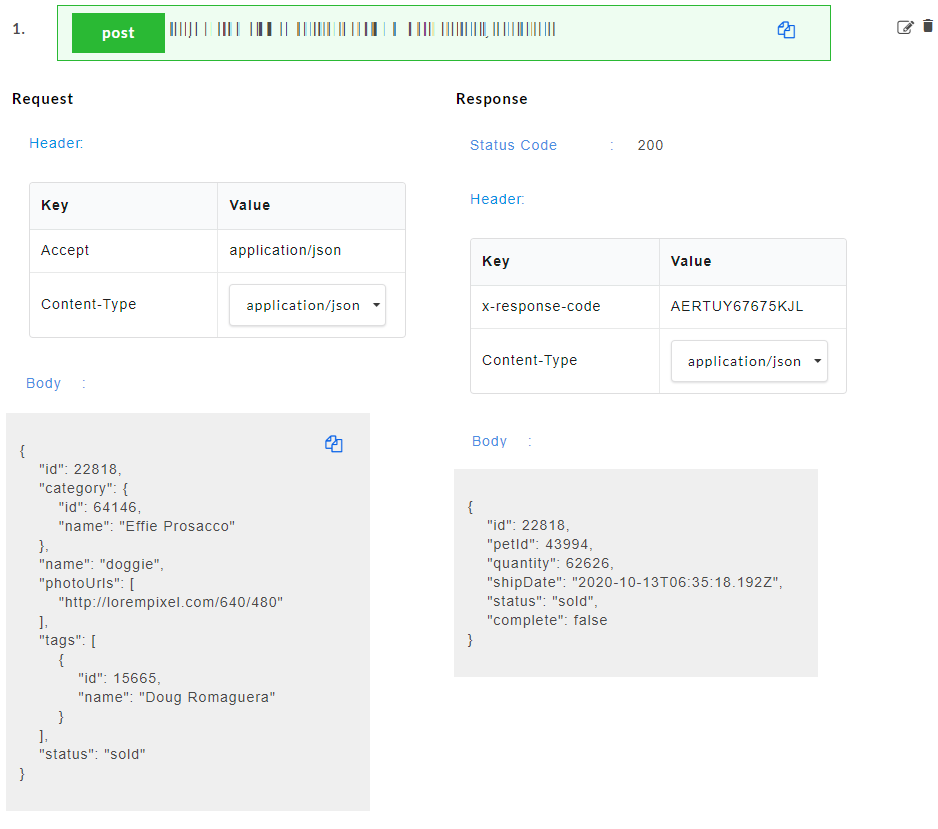
Task: Click the green post method badge
Action: coord(118,33)
